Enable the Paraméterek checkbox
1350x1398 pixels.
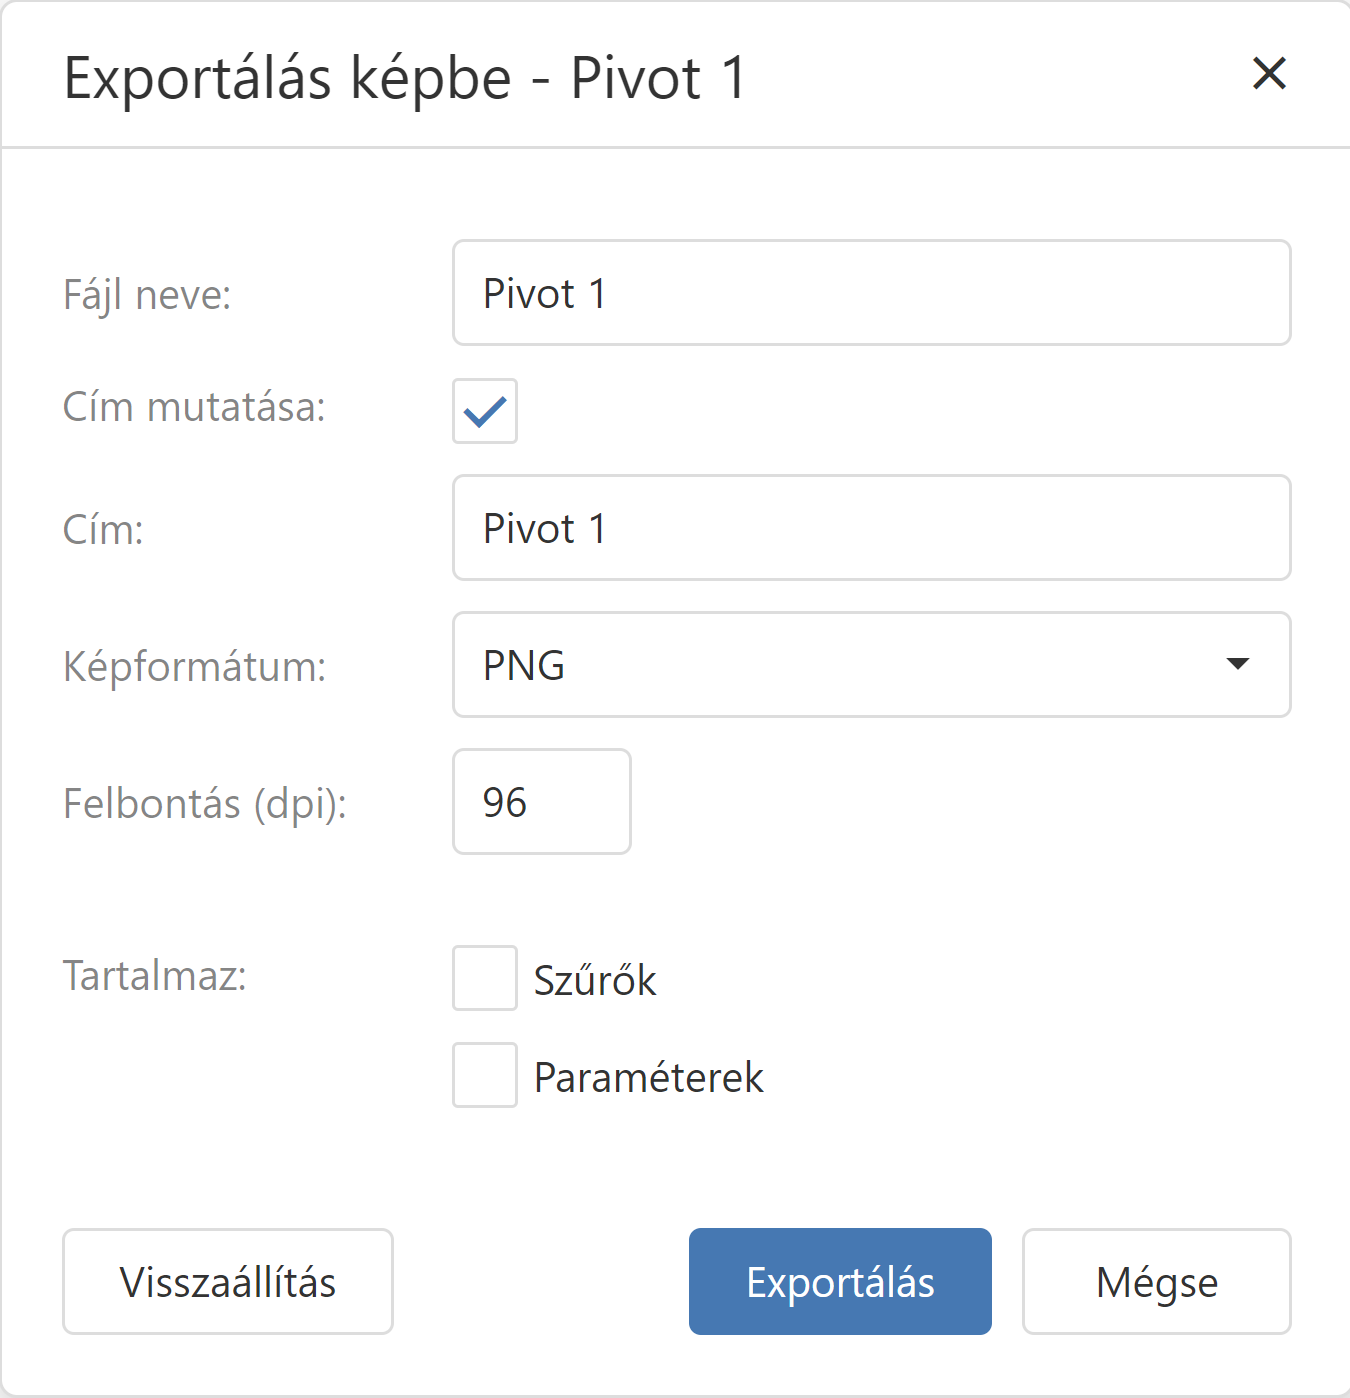pyautogui.click(x=485, y=1075)
